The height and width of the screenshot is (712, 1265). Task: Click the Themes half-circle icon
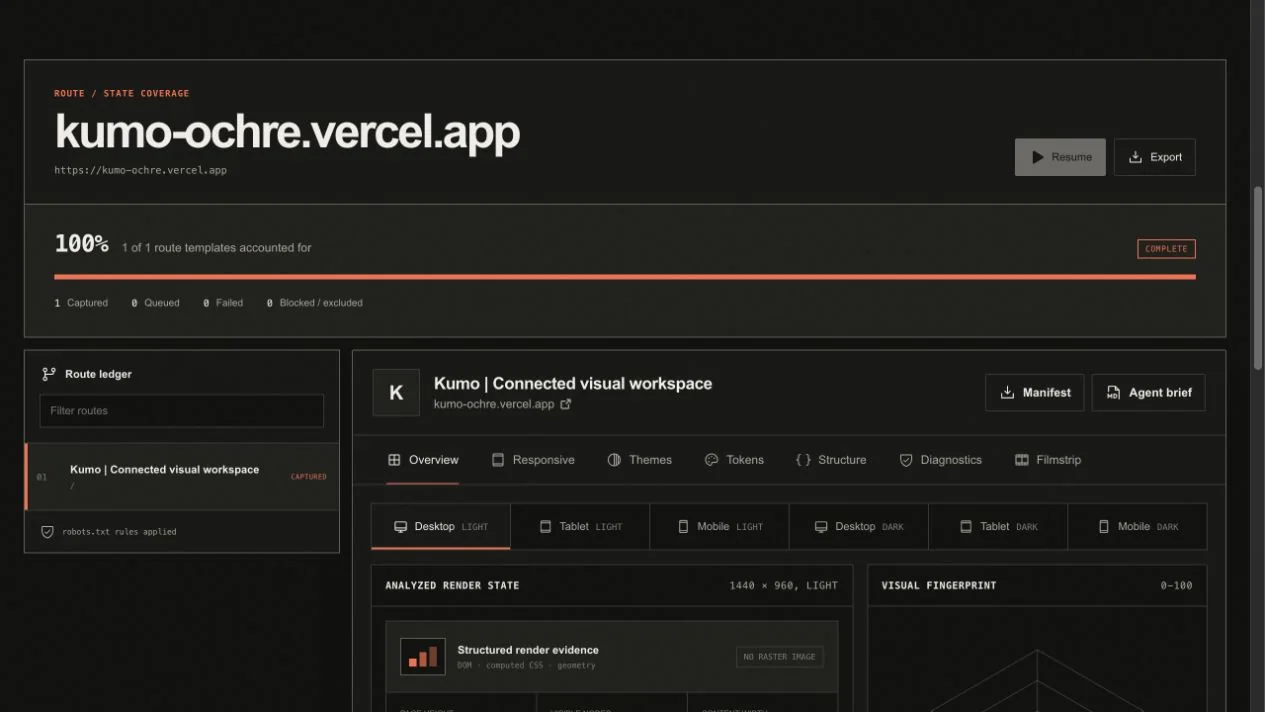(614, 460)
